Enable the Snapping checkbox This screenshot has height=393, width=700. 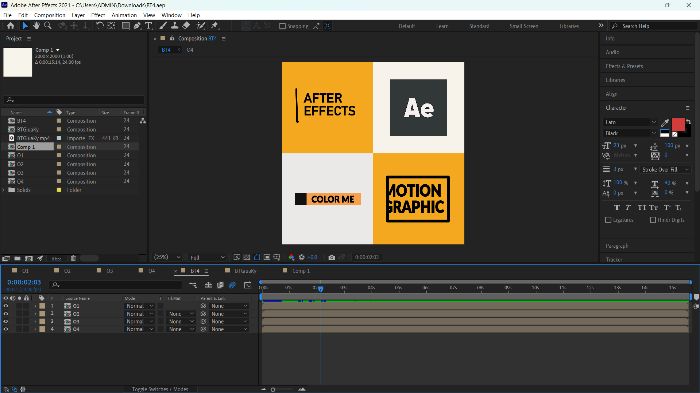[282, 26]
